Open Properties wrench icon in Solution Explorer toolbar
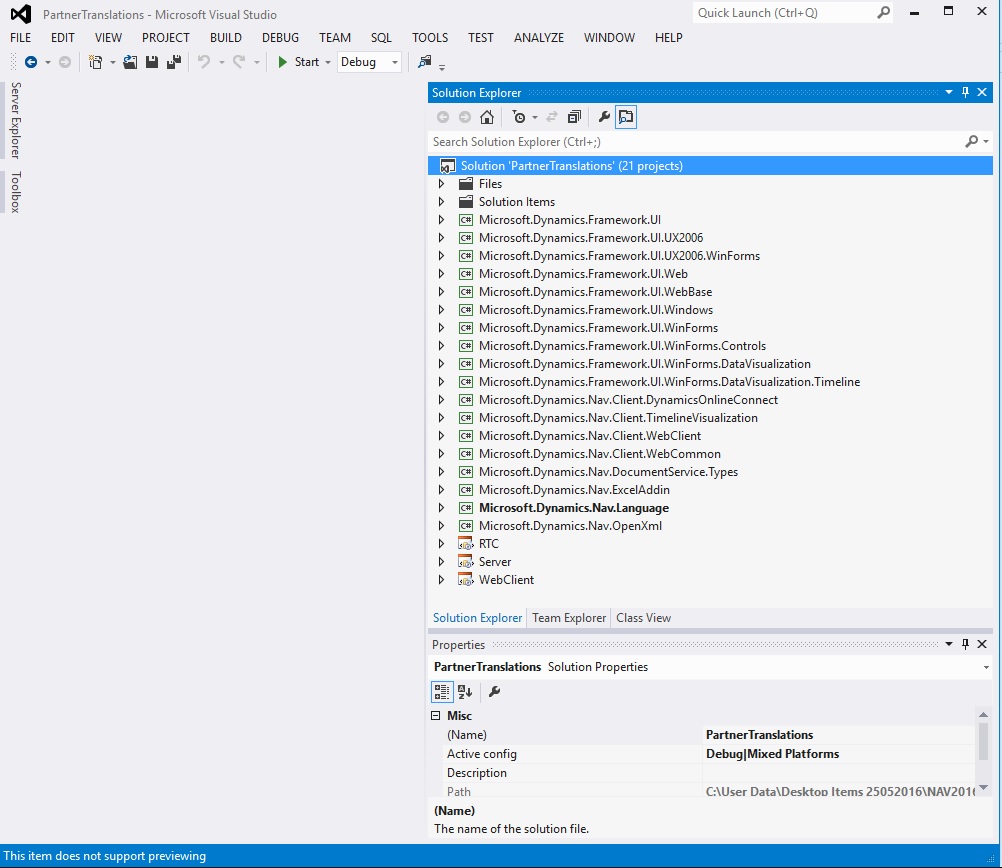The image size is (1002, 868). click(604, 117)
